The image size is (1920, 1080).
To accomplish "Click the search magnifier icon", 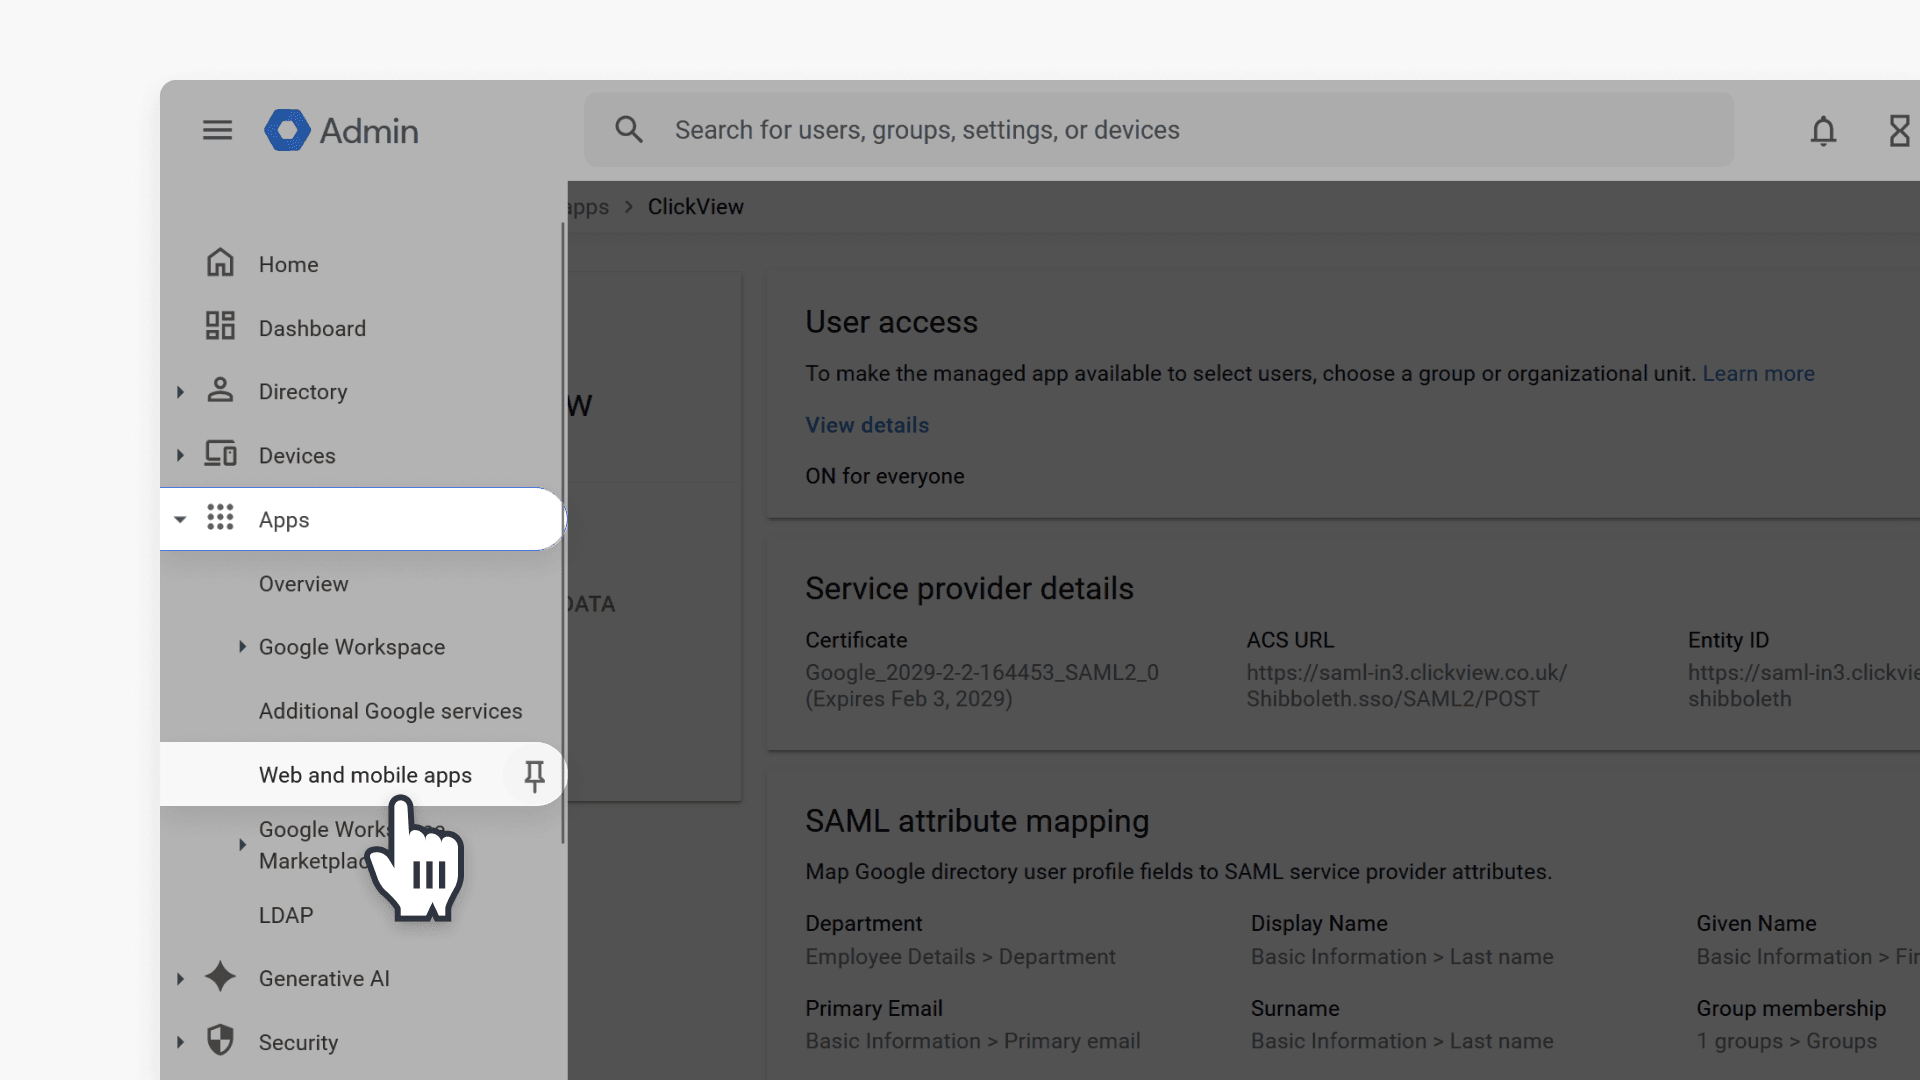I will coord(629,130).
